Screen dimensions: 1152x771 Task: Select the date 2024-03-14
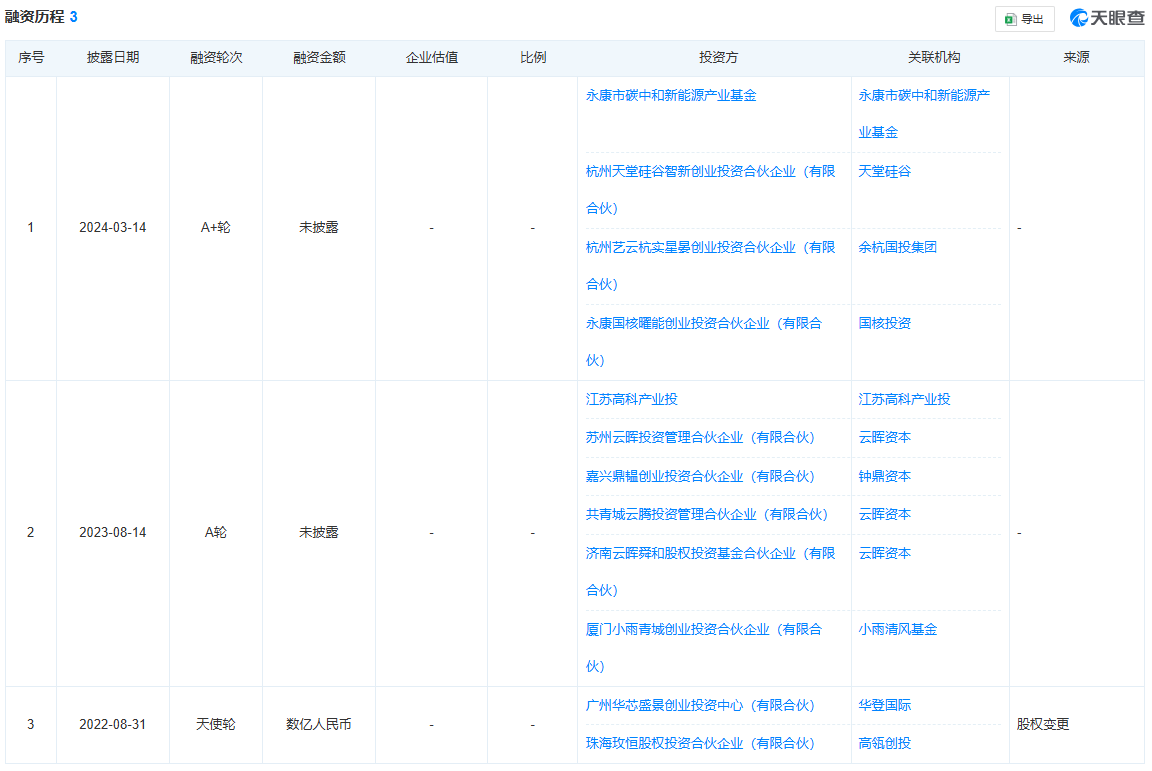(x=112, y=228)
